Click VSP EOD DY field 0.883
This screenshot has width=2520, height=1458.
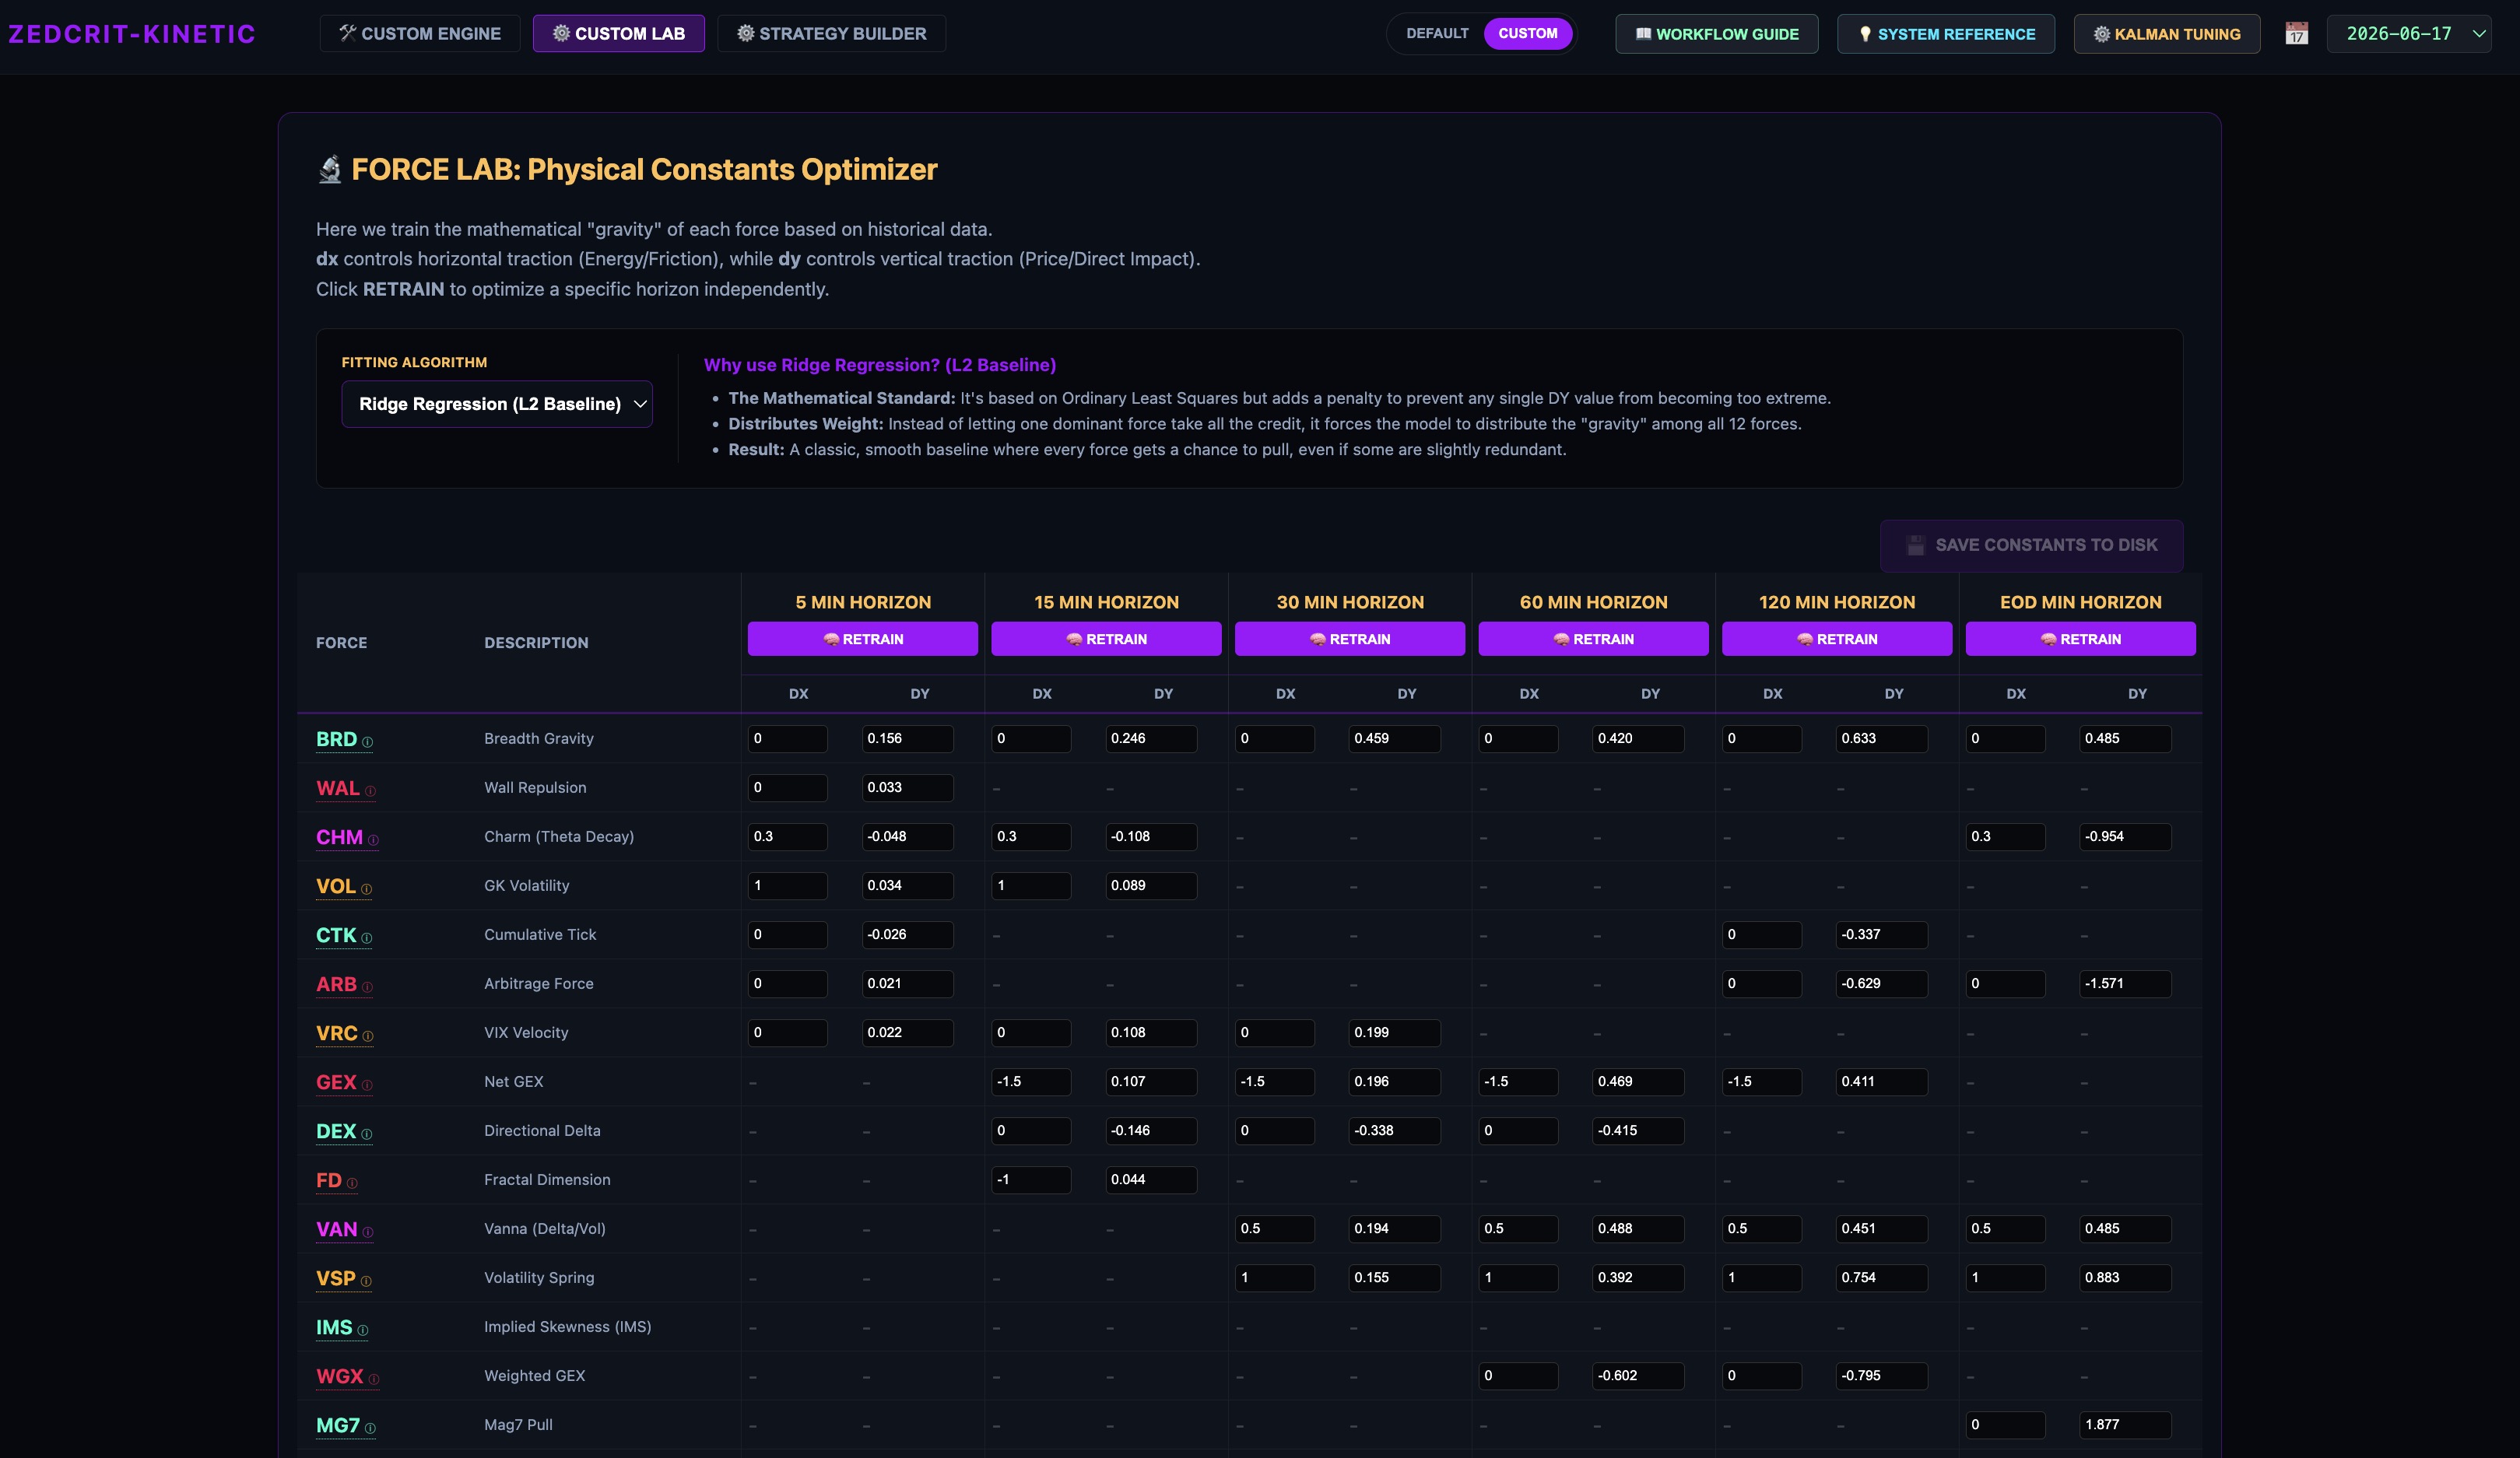(x=2125, y=1278)
